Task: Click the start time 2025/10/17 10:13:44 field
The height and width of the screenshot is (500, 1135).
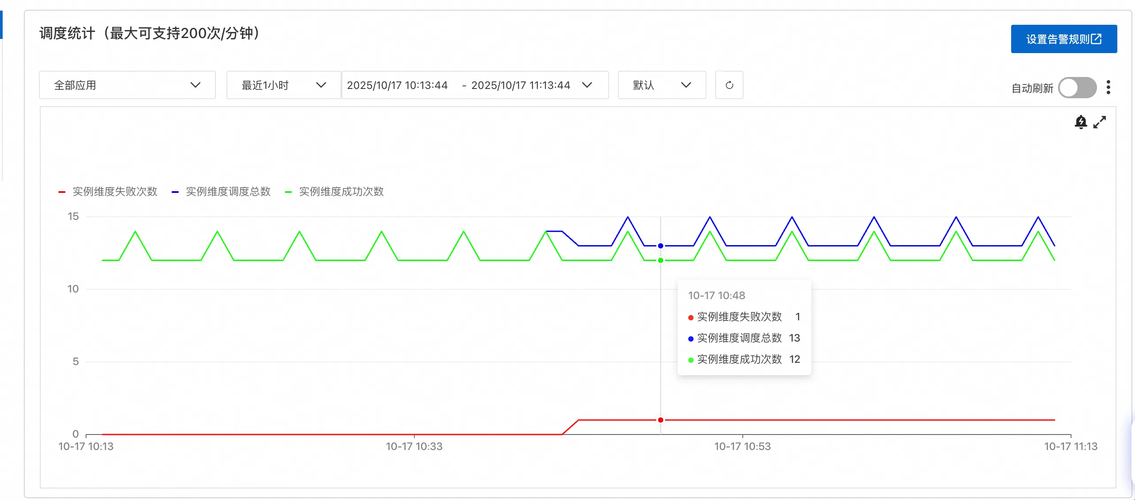Action: click(x=397, y=85)
